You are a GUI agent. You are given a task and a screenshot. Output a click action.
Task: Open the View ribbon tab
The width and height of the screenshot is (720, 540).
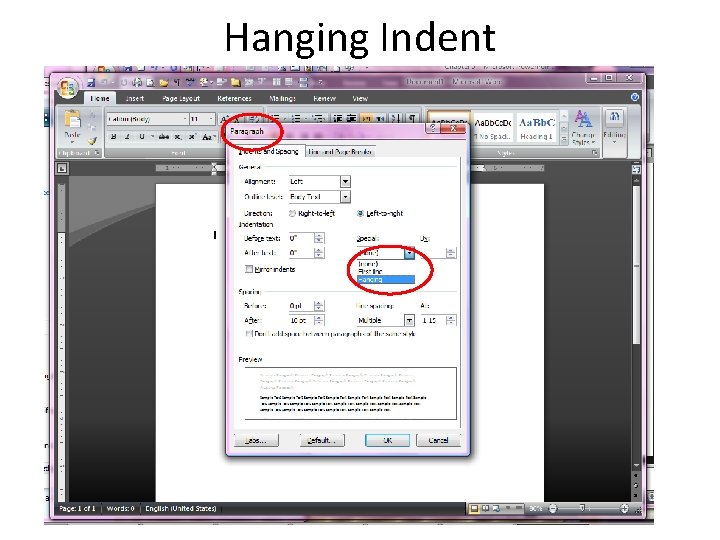click(360, 98)
